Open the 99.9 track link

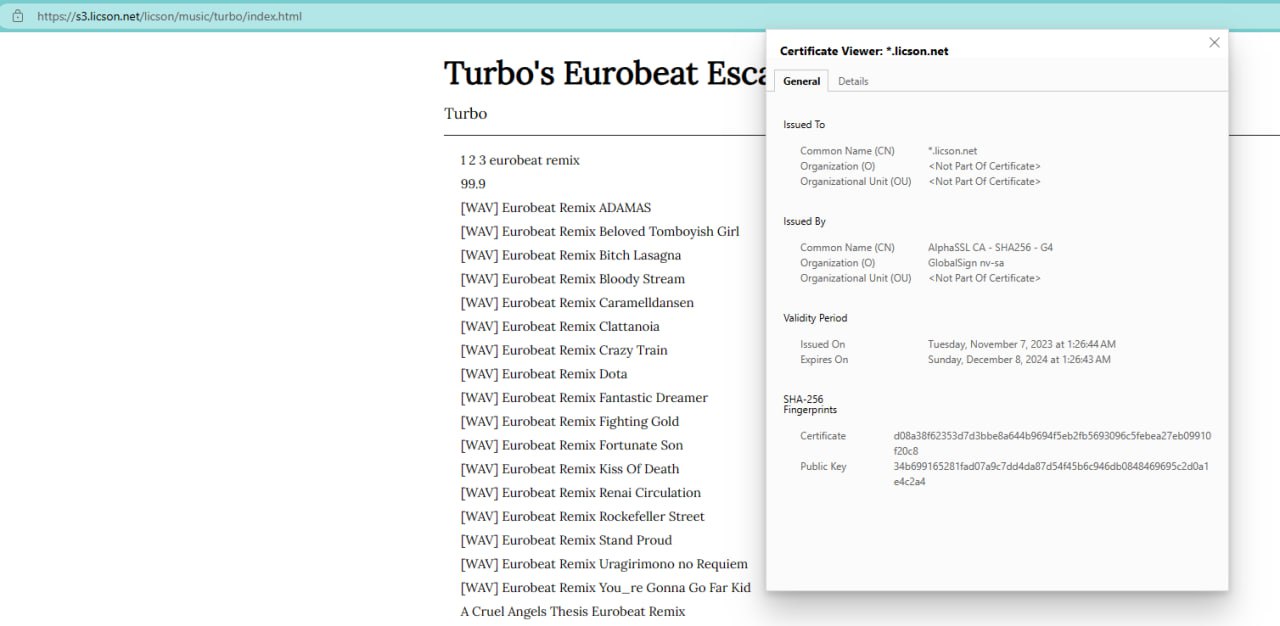(473, 184)
